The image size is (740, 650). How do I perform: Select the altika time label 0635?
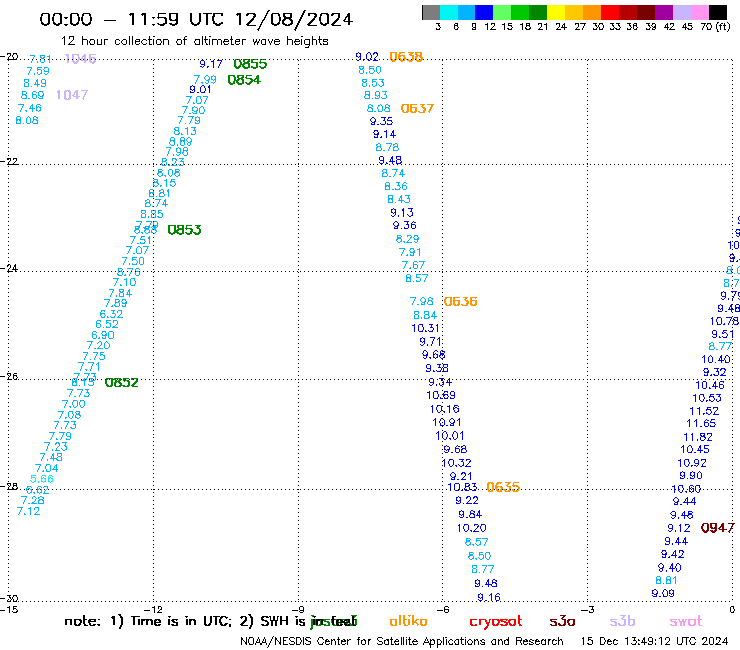[x=503, y=487]
